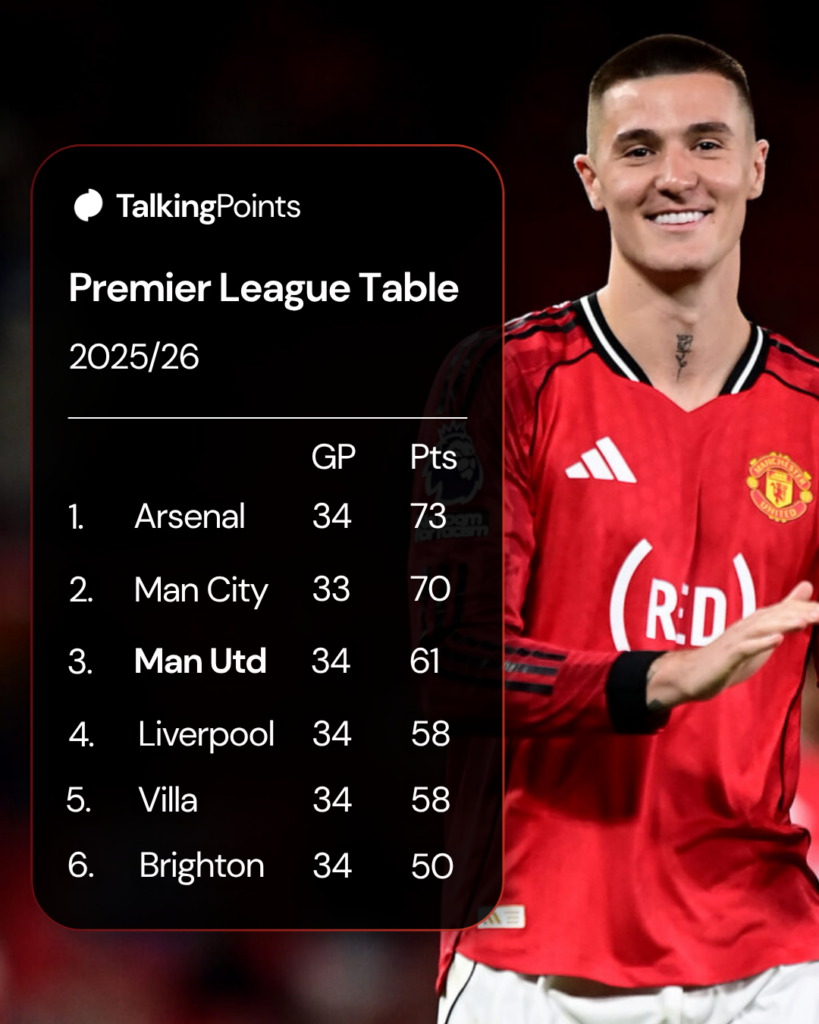Select the Liverpool team name
819x1024 pixels.
206,734
